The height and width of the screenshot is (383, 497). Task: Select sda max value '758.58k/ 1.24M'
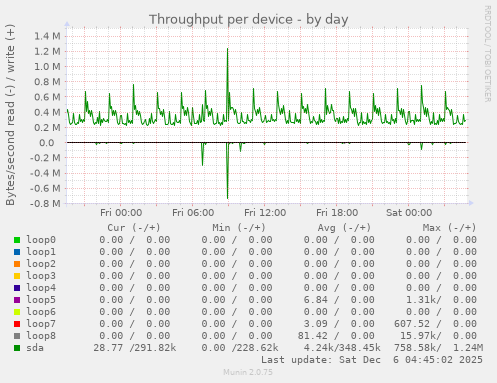click(438, 348)
